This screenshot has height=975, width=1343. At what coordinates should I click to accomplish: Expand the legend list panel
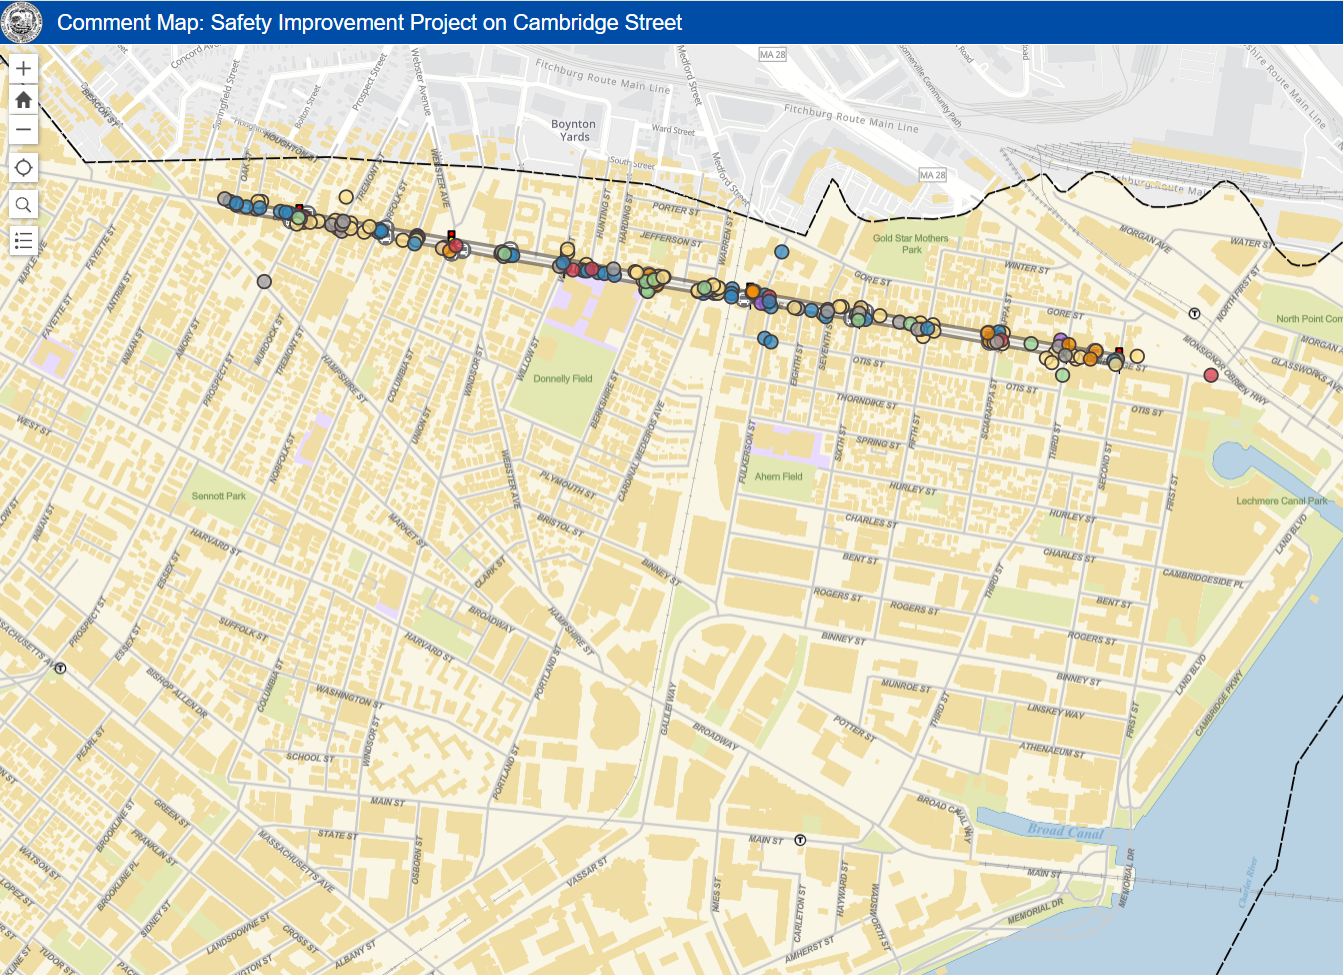click(x=24, y=241)
